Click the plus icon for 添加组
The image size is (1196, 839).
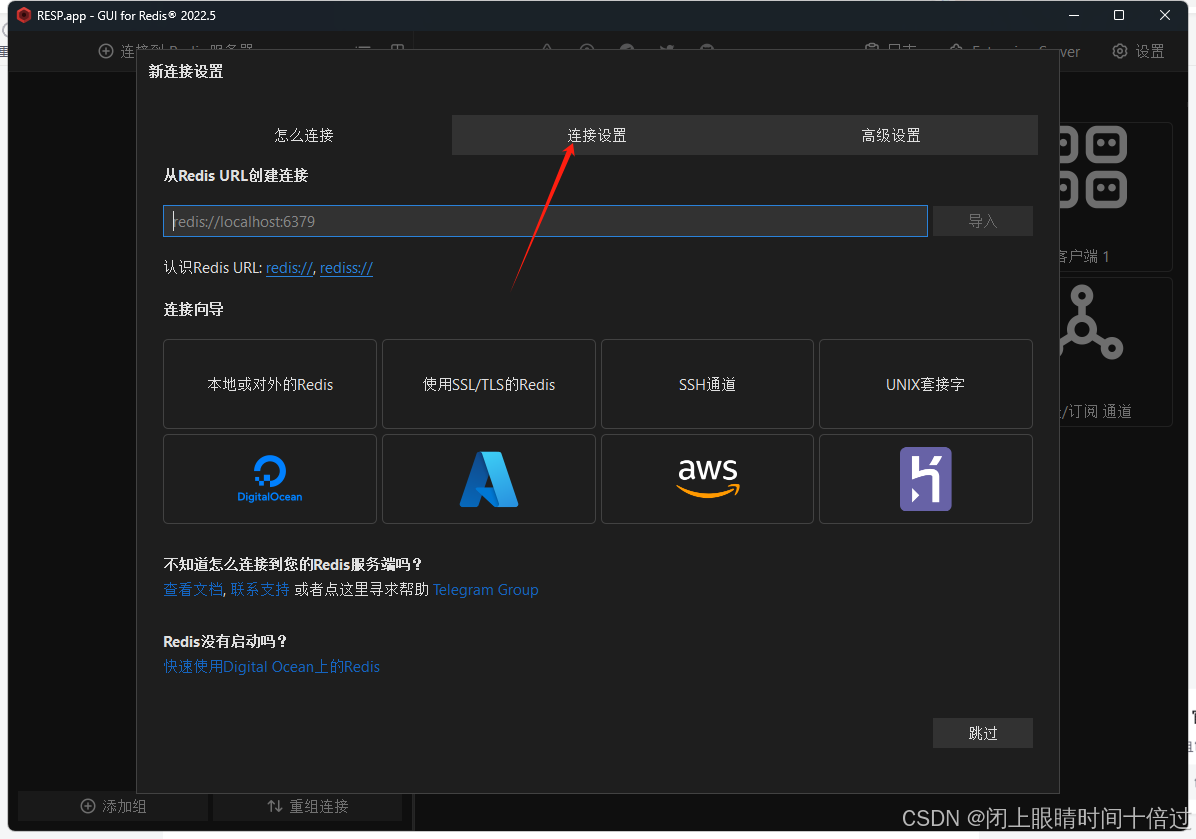88,806
